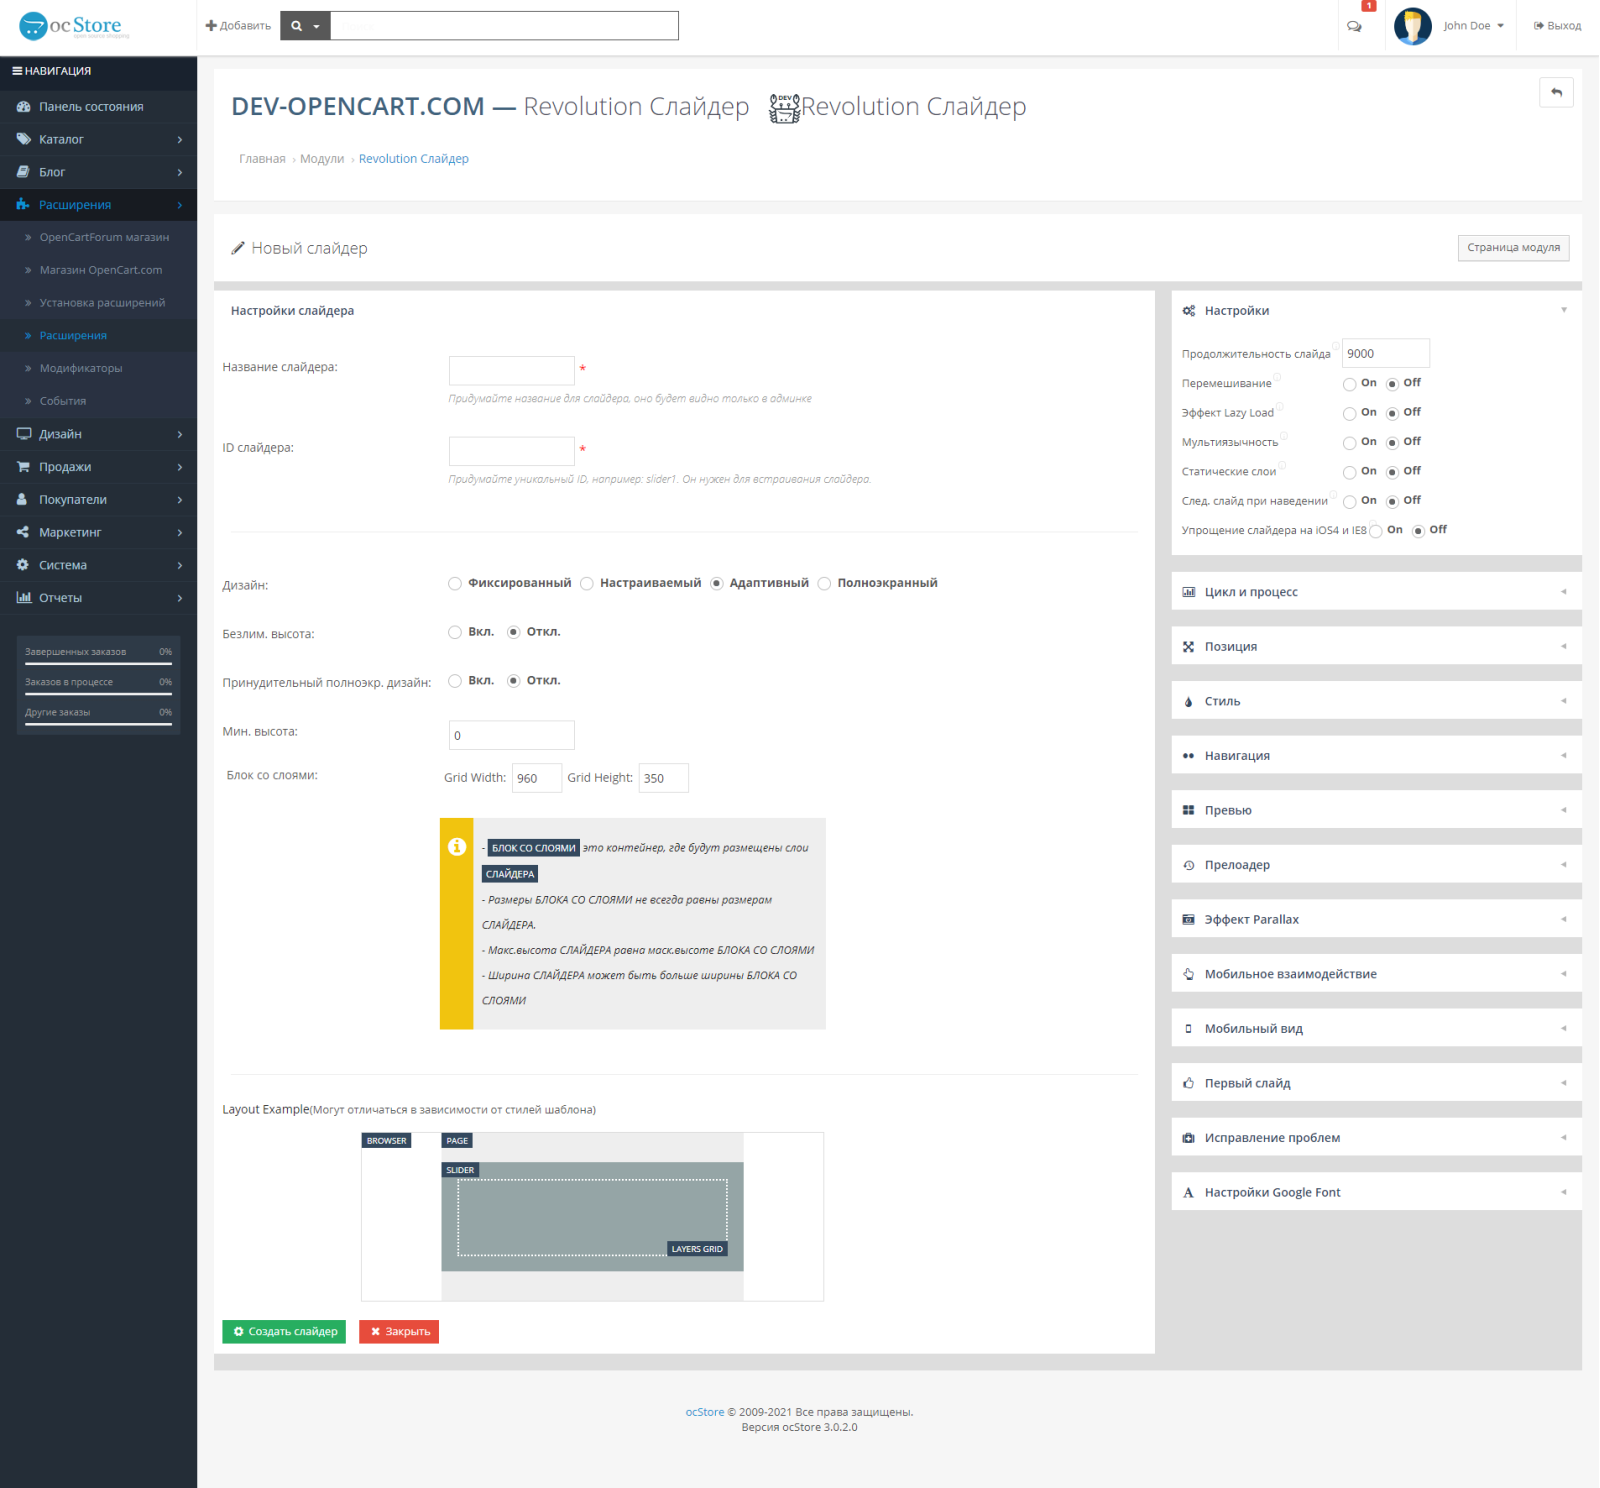Image resolution: width=1600 pixels, height=1488 pixels.
Task: Open the John Doe user dropdown
Action: (x=1473, y=26)
